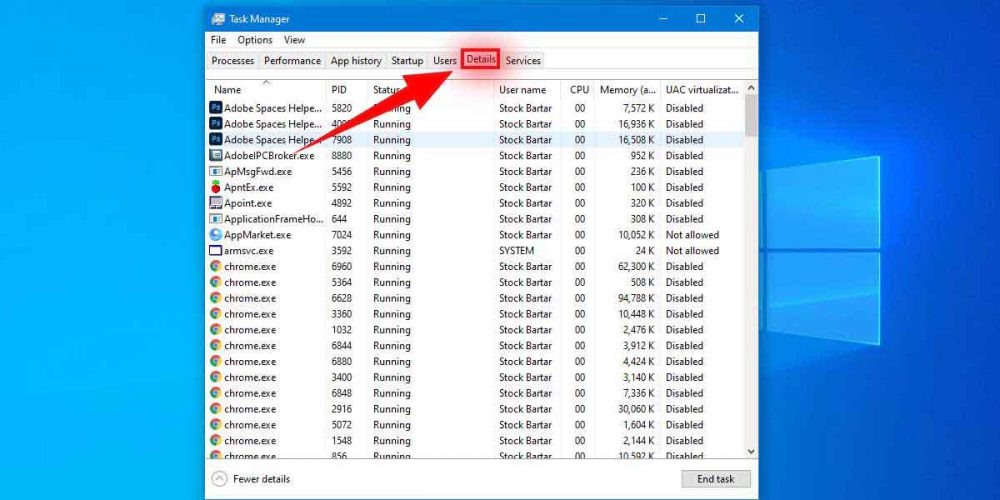Open the Services tab
Viewport: 1000px width, 500px height.
point(523,61)
